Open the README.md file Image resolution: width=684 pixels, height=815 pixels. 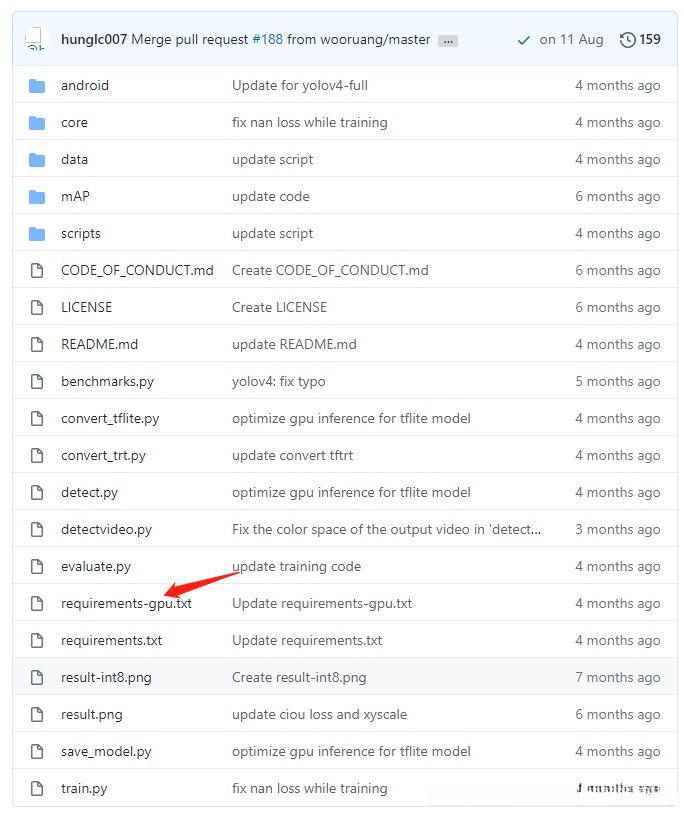click(99, 344)
